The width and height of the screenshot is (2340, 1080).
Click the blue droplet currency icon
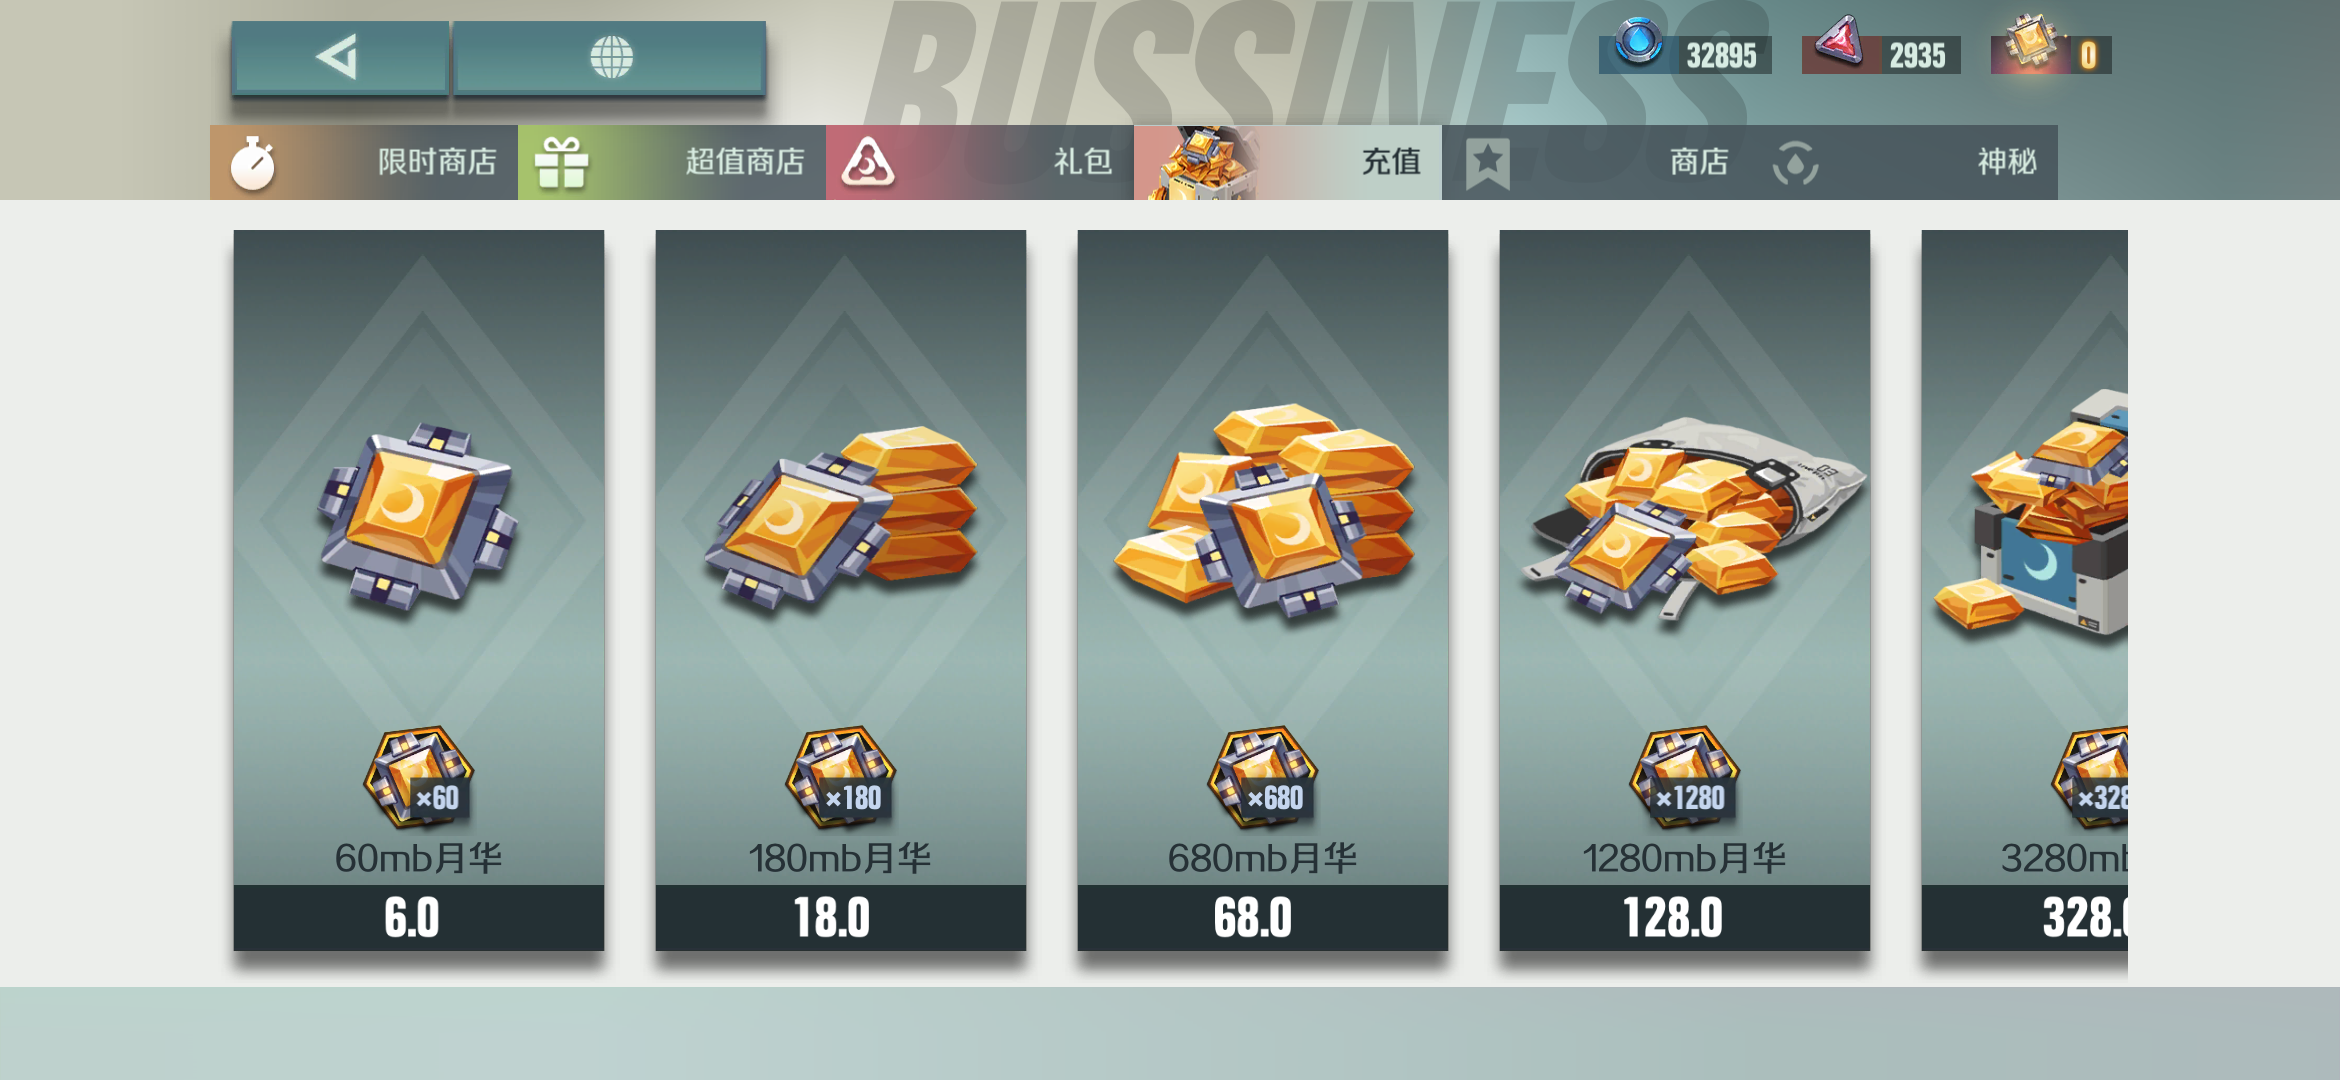click(x=1639, y=44)
